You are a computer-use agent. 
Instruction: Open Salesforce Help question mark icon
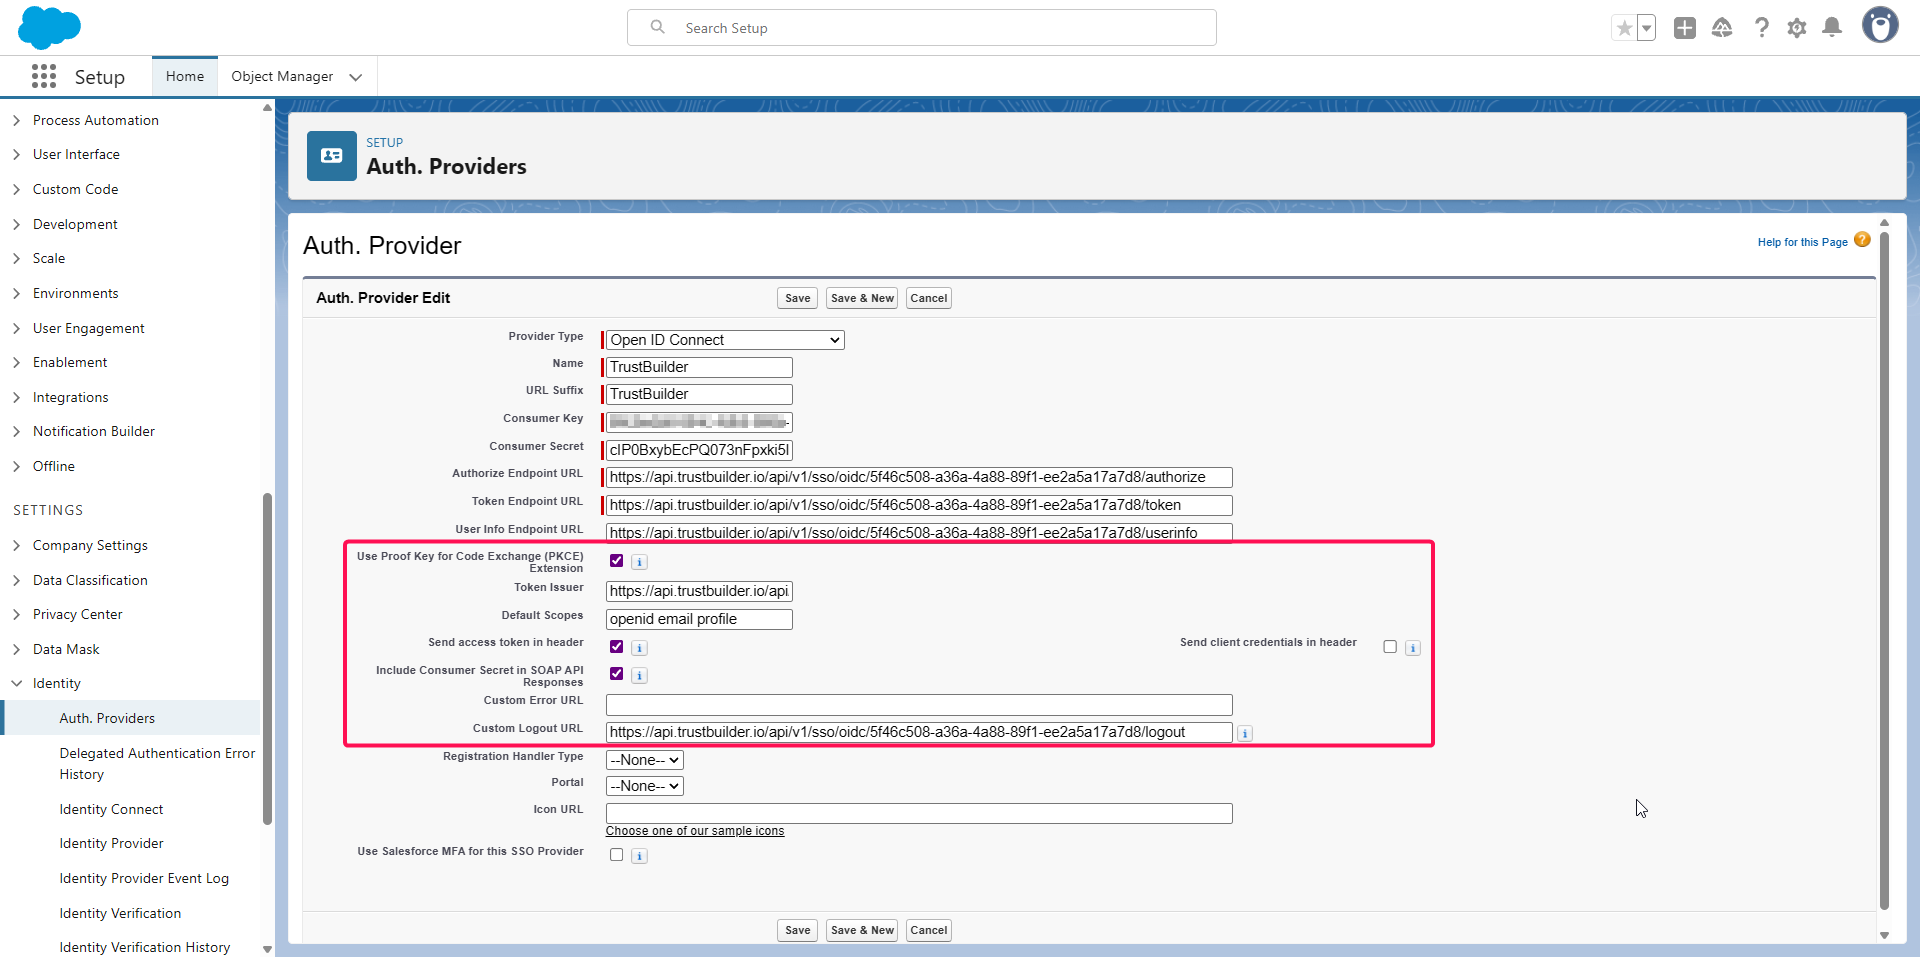click(x=1761, y=28)
